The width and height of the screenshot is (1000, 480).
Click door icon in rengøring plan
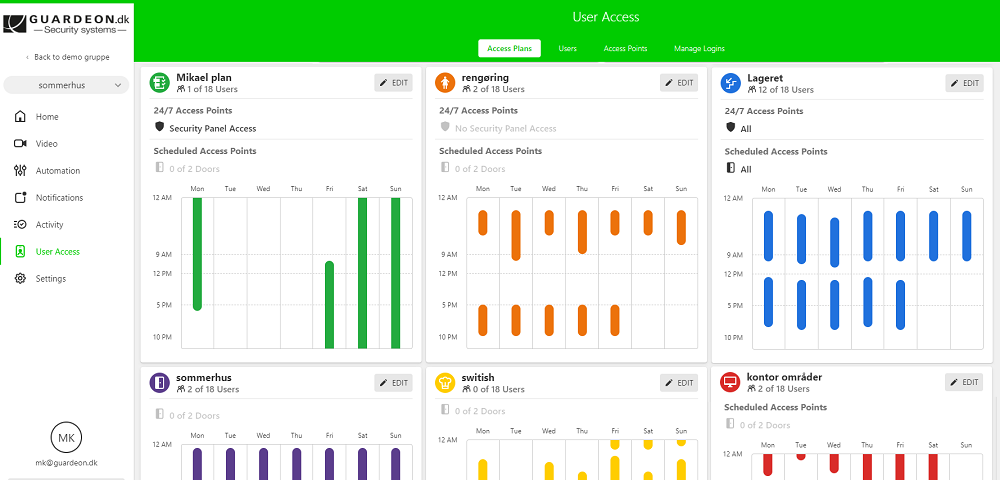pyautogui.click(x=445, y=167)
